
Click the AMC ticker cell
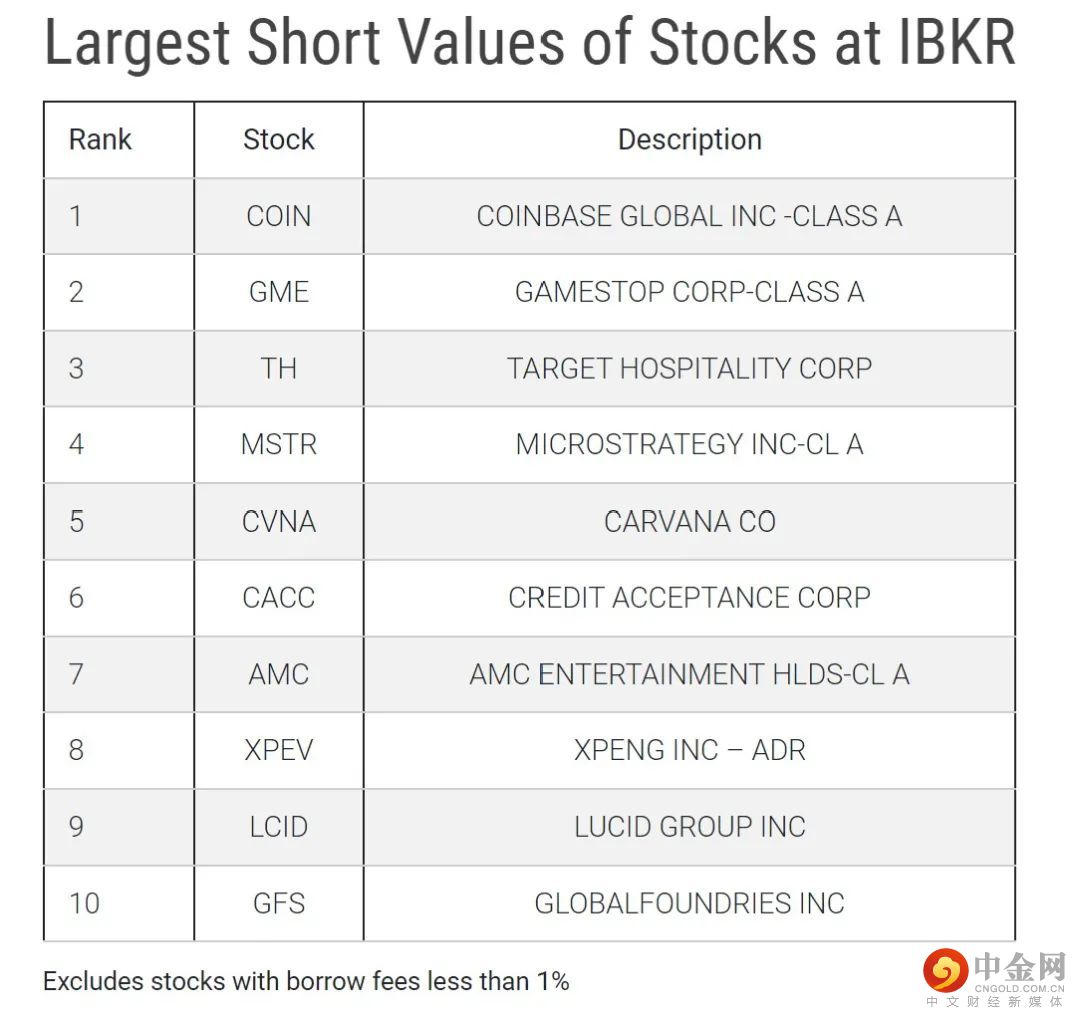pos(279,674)
